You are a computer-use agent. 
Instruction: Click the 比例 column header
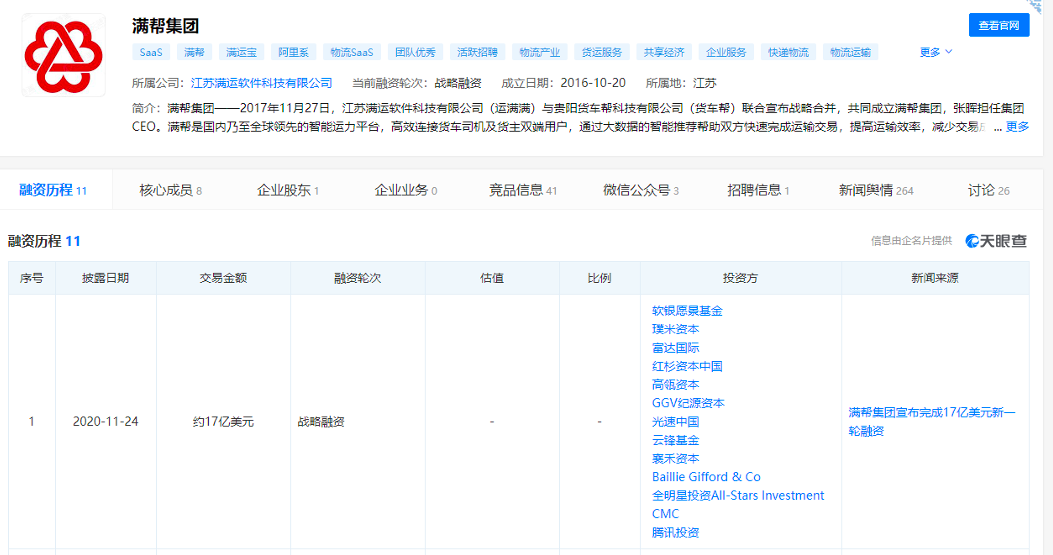pyautogui.click(x=599, y=278)
